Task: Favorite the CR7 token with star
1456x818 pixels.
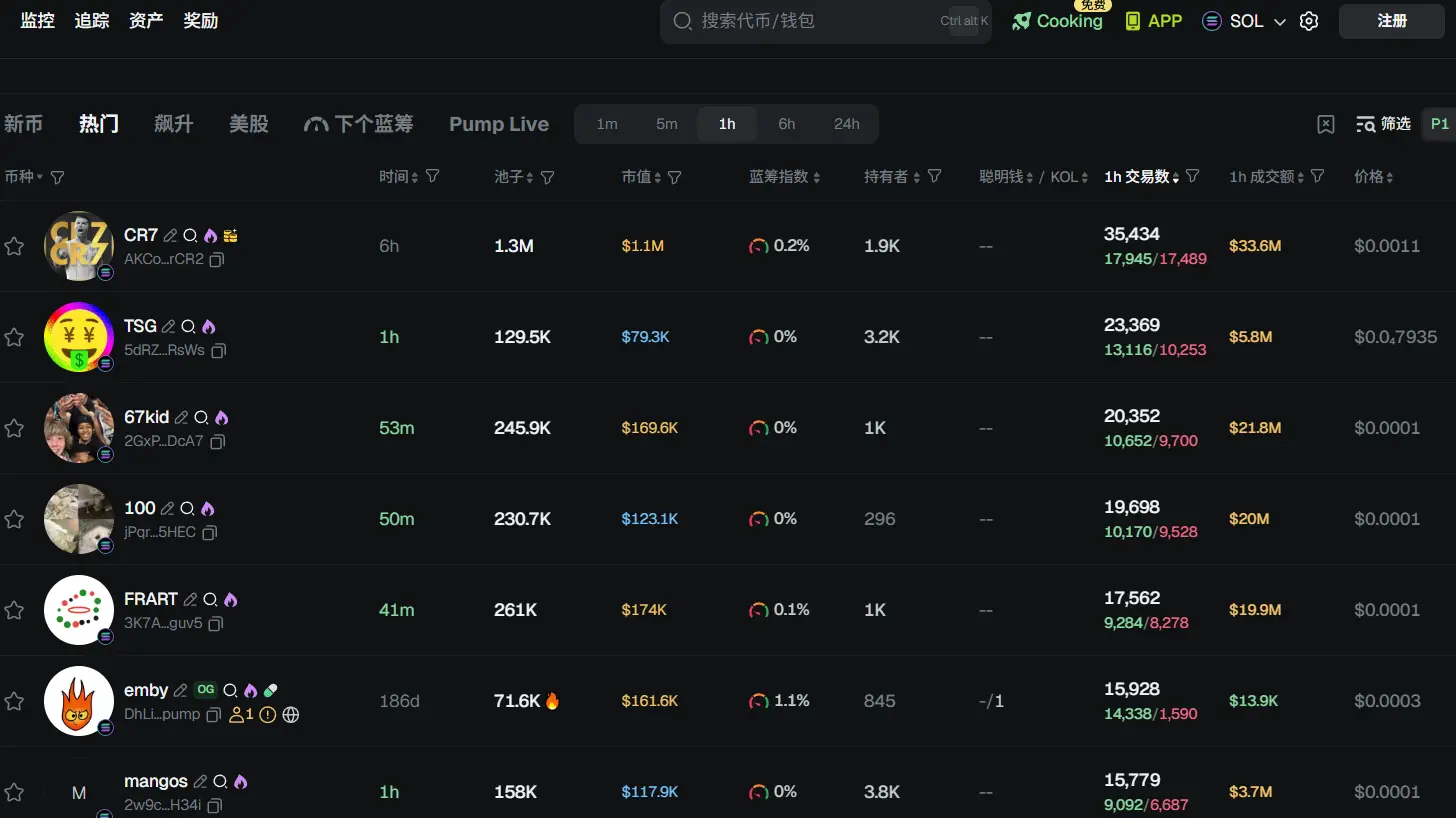Action: (14, 246)
